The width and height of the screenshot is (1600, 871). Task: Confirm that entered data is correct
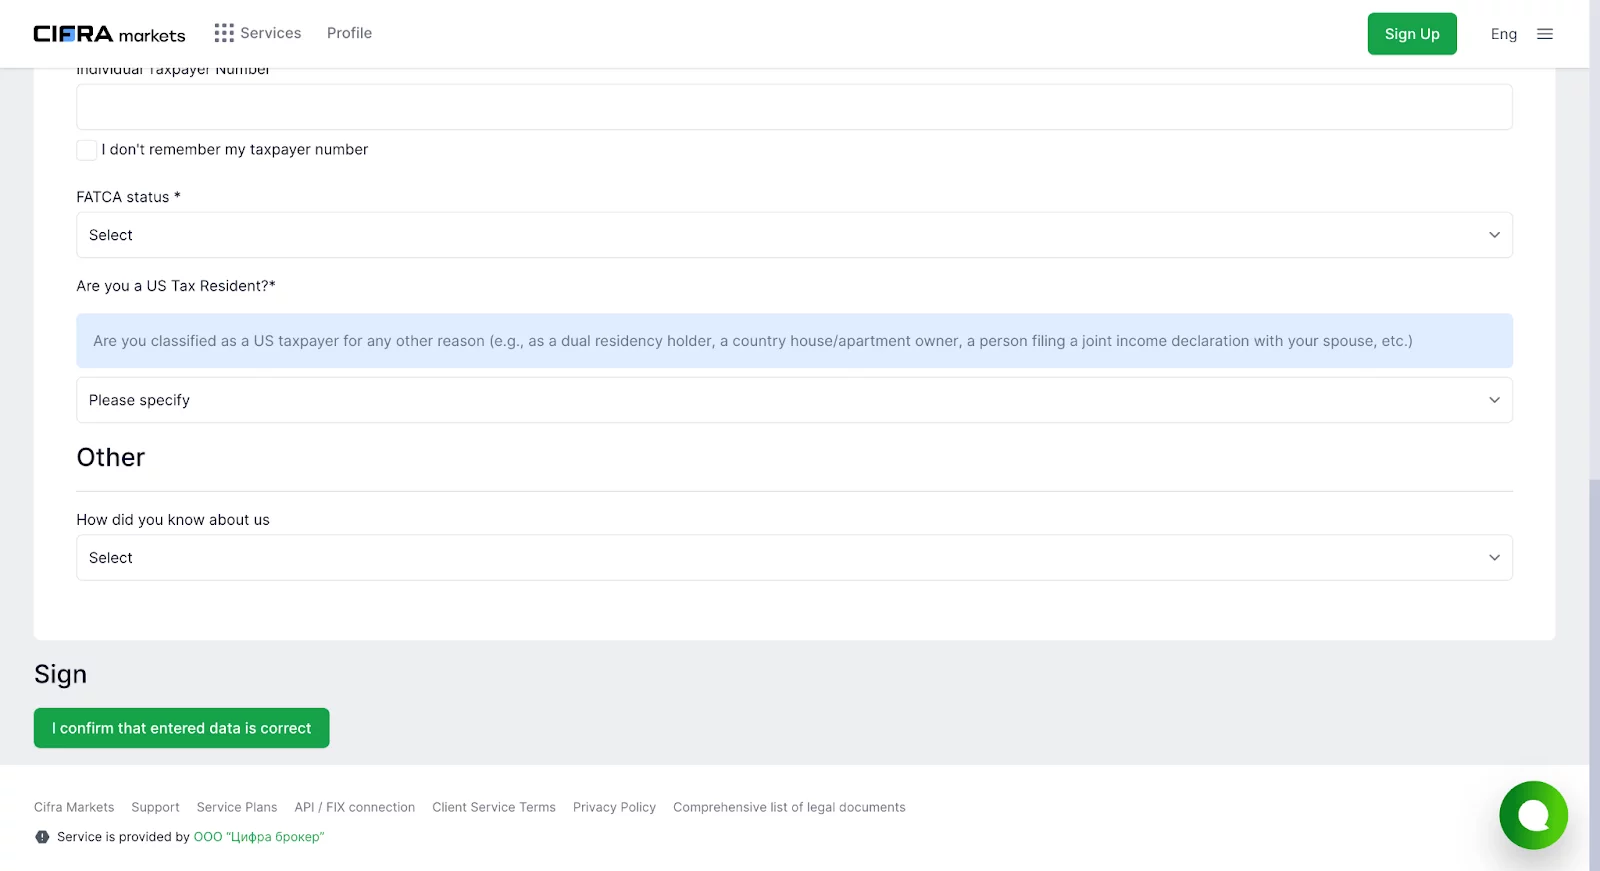(182, 728)
